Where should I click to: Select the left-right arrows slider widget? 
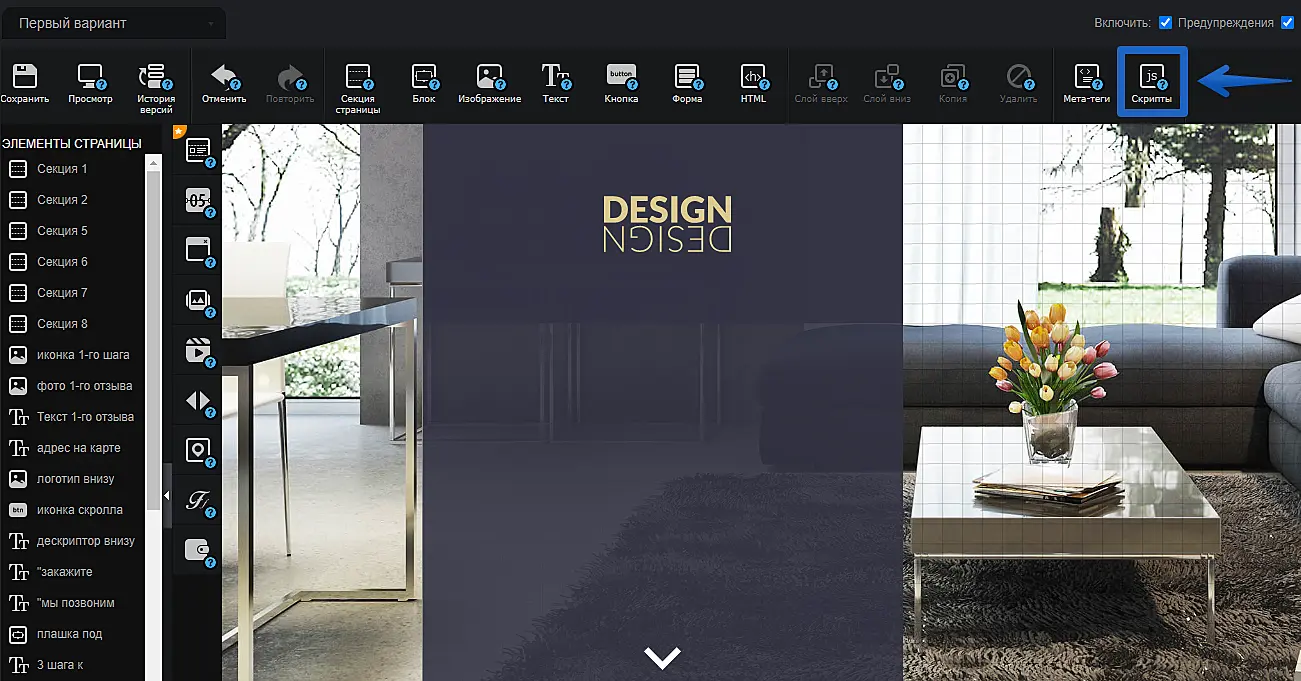coord(198,401)
